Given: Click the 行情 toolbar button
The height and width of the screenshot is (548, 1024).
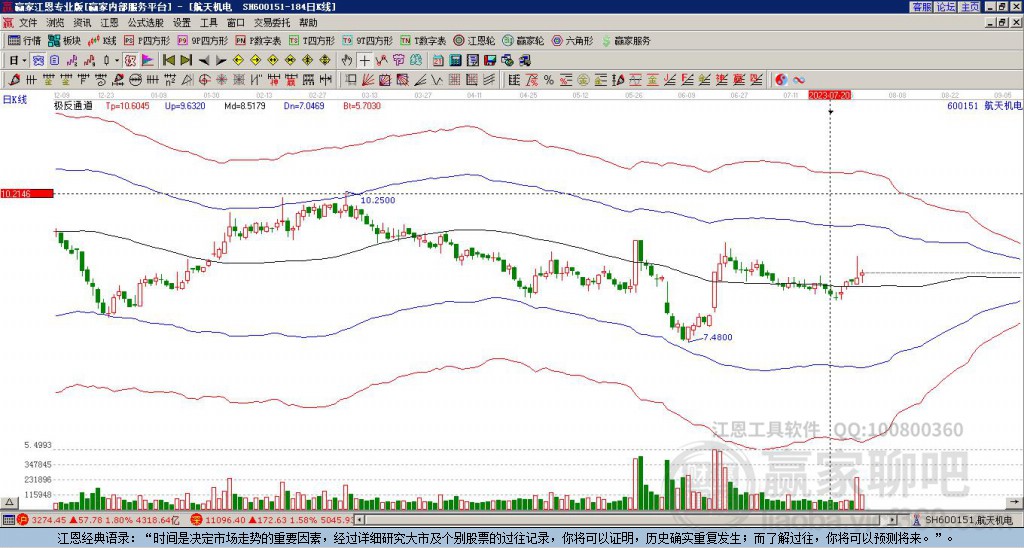Looking at the screenshot, I should pos(25,40).
